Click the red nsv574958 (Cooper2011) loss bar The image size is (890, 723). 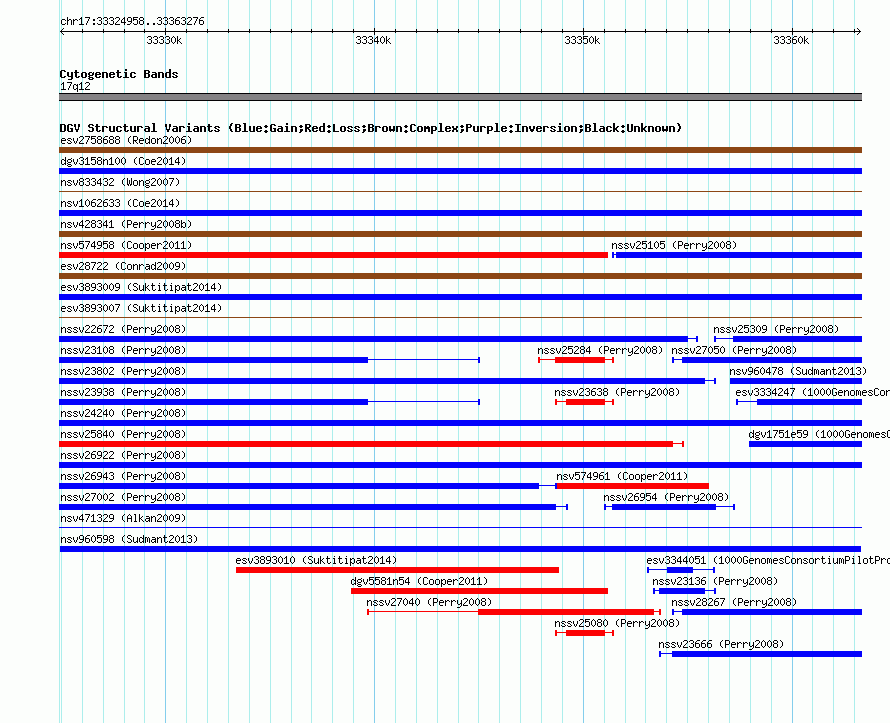(333, 255)
